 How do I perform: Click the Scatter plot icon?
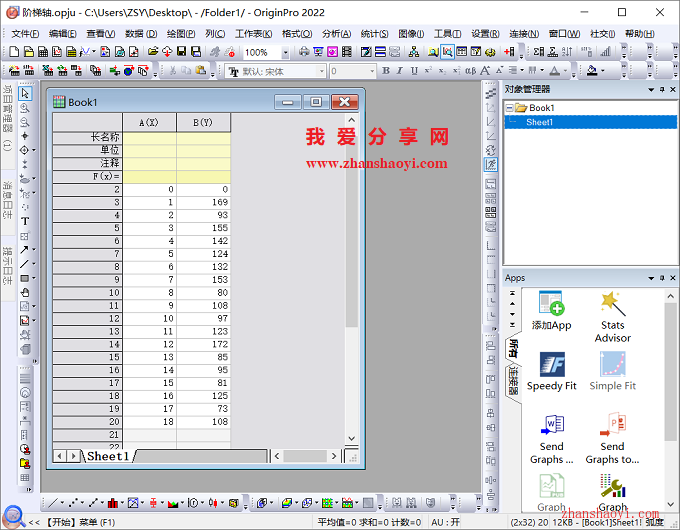[73, 503]
